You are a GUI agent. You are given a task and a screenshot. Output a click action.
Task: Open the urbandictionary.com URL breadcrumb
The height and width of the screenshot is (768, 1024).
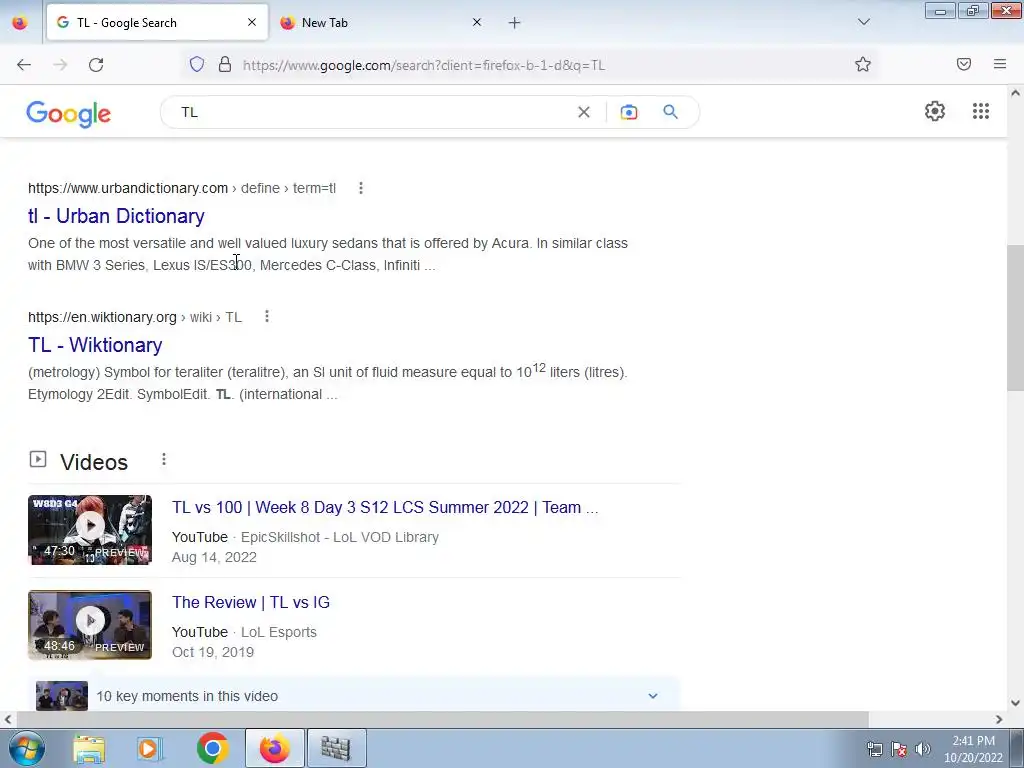[x=182, y=188]
